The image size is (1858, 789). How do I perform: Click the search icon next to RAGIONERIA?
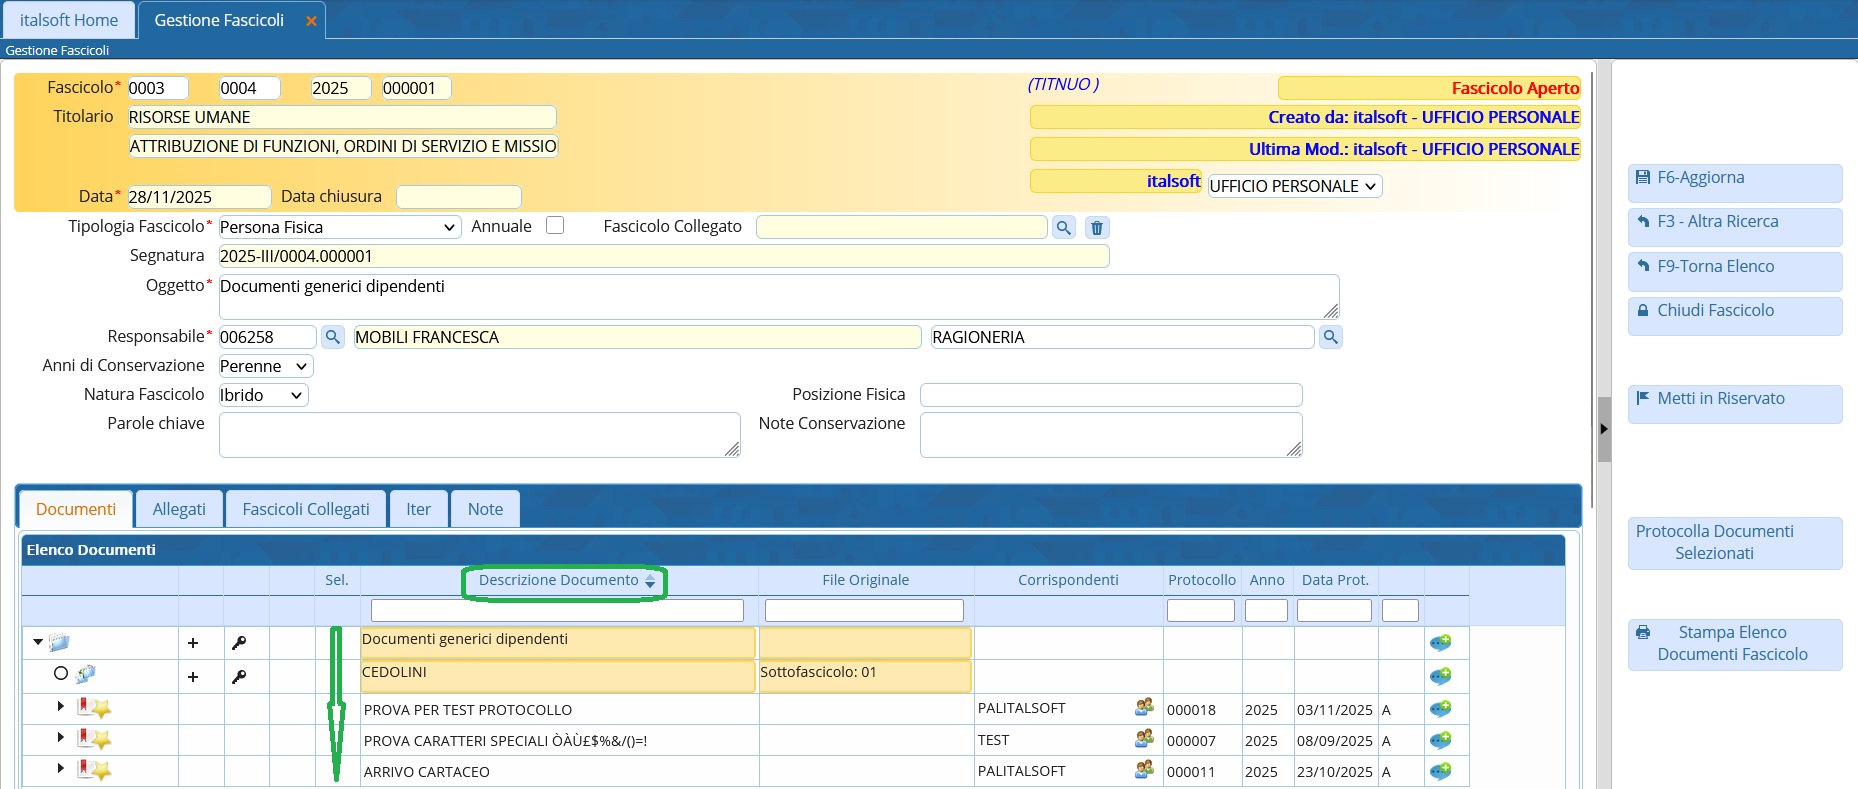coord(1330,337)
